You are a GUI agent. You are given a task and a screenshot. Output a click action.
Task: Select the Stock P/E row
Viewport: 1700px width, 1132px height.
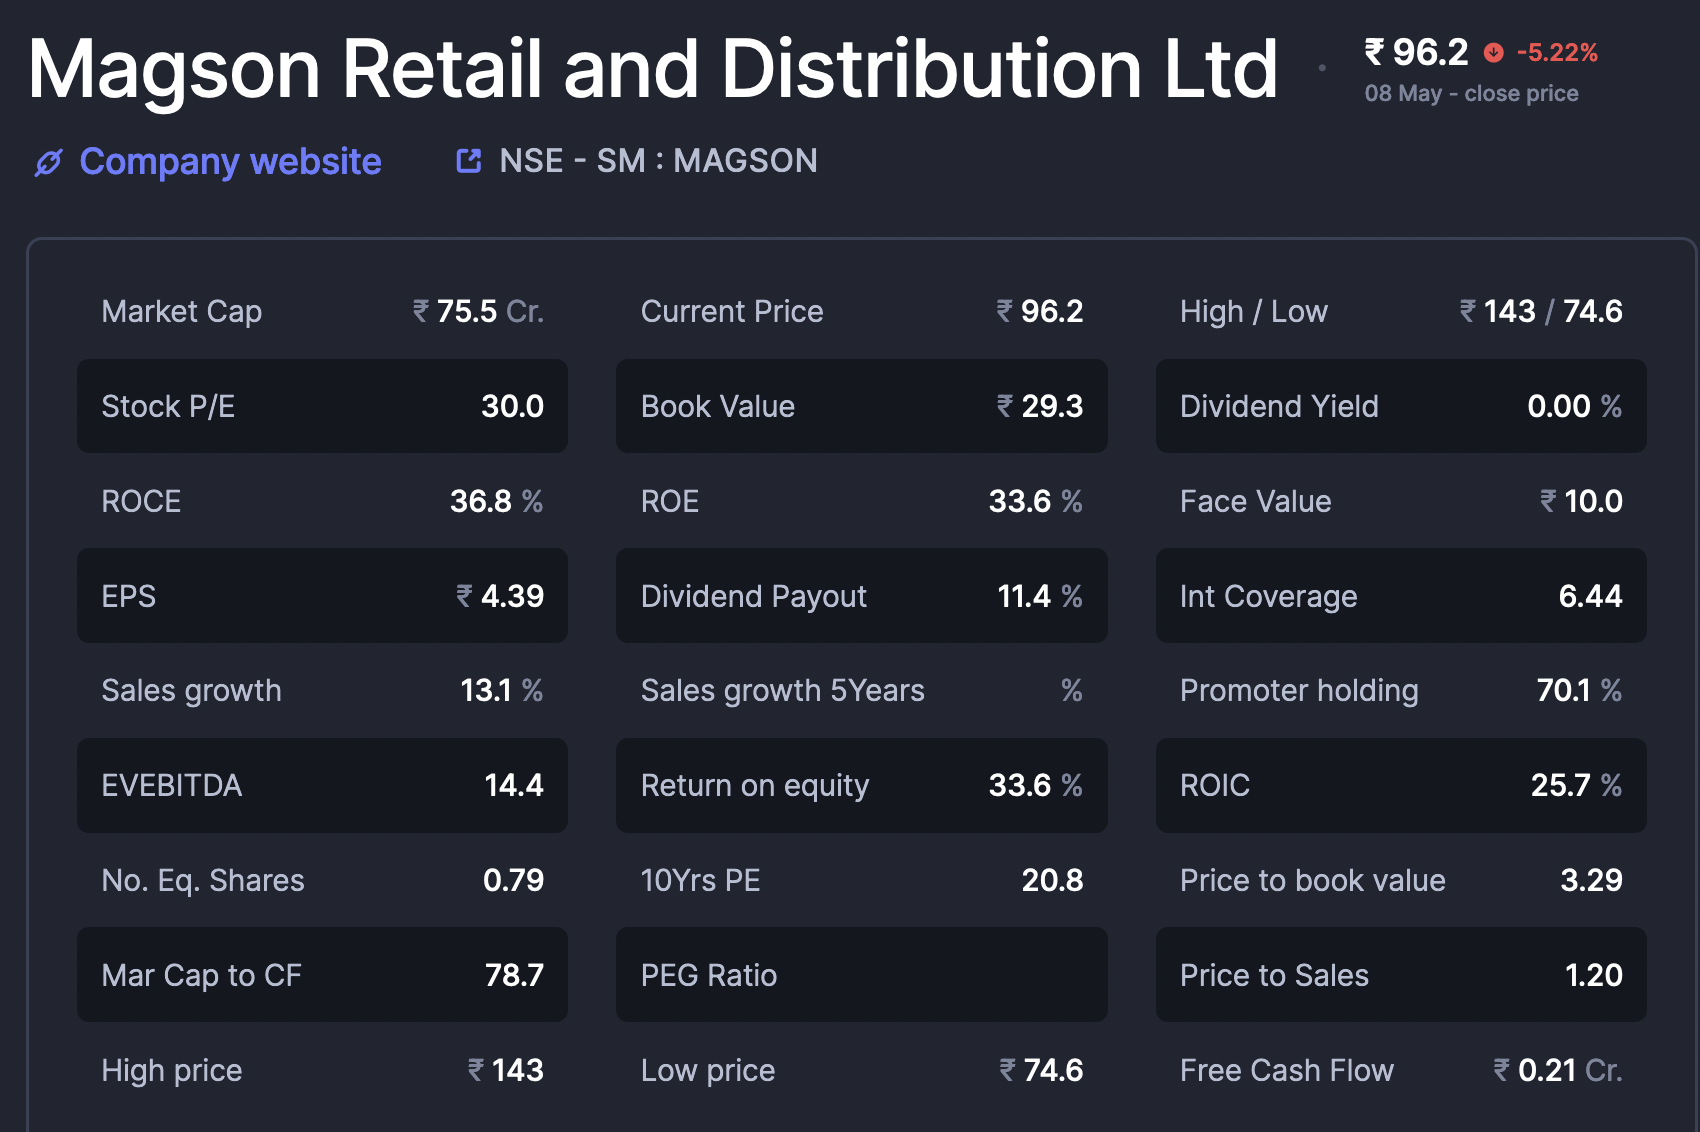click(322, 406)
